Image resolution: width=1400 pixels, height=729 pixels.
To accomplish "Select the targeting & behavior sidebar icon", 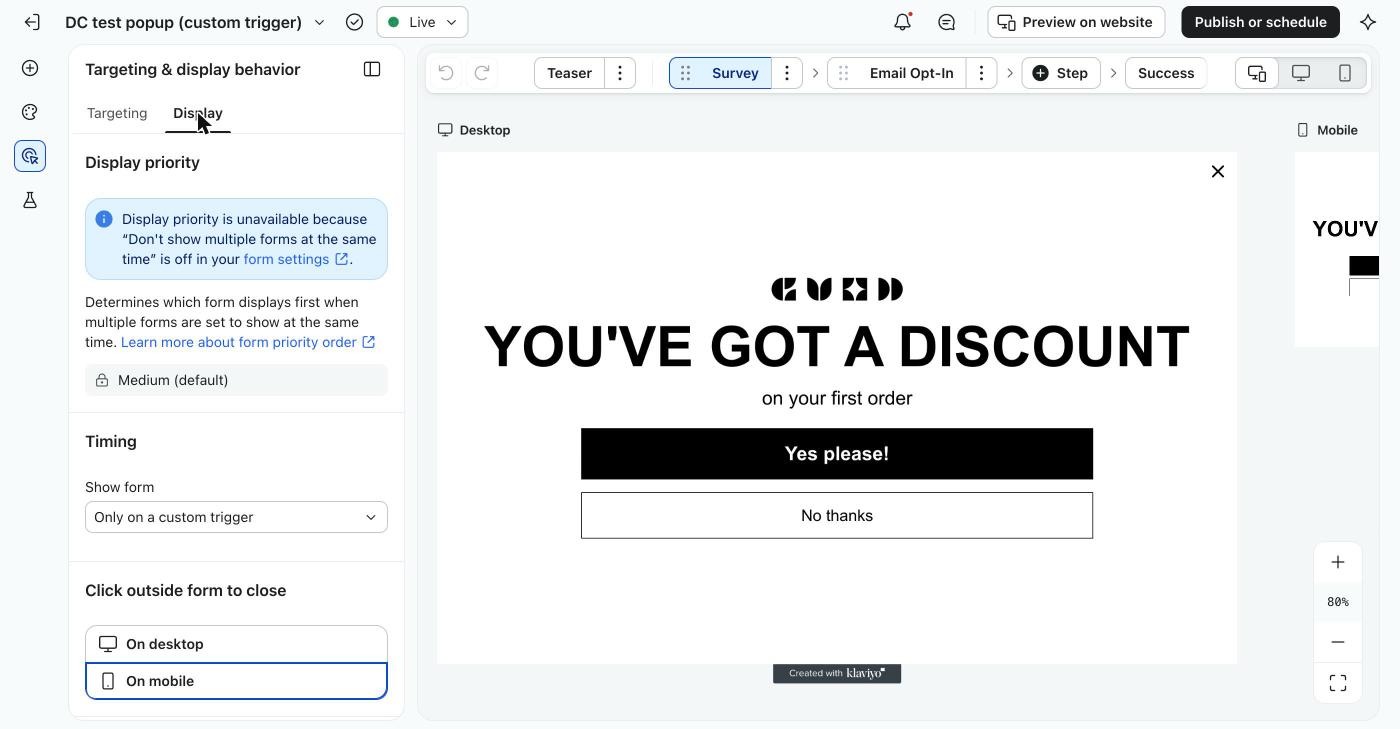I will (30, 156).
